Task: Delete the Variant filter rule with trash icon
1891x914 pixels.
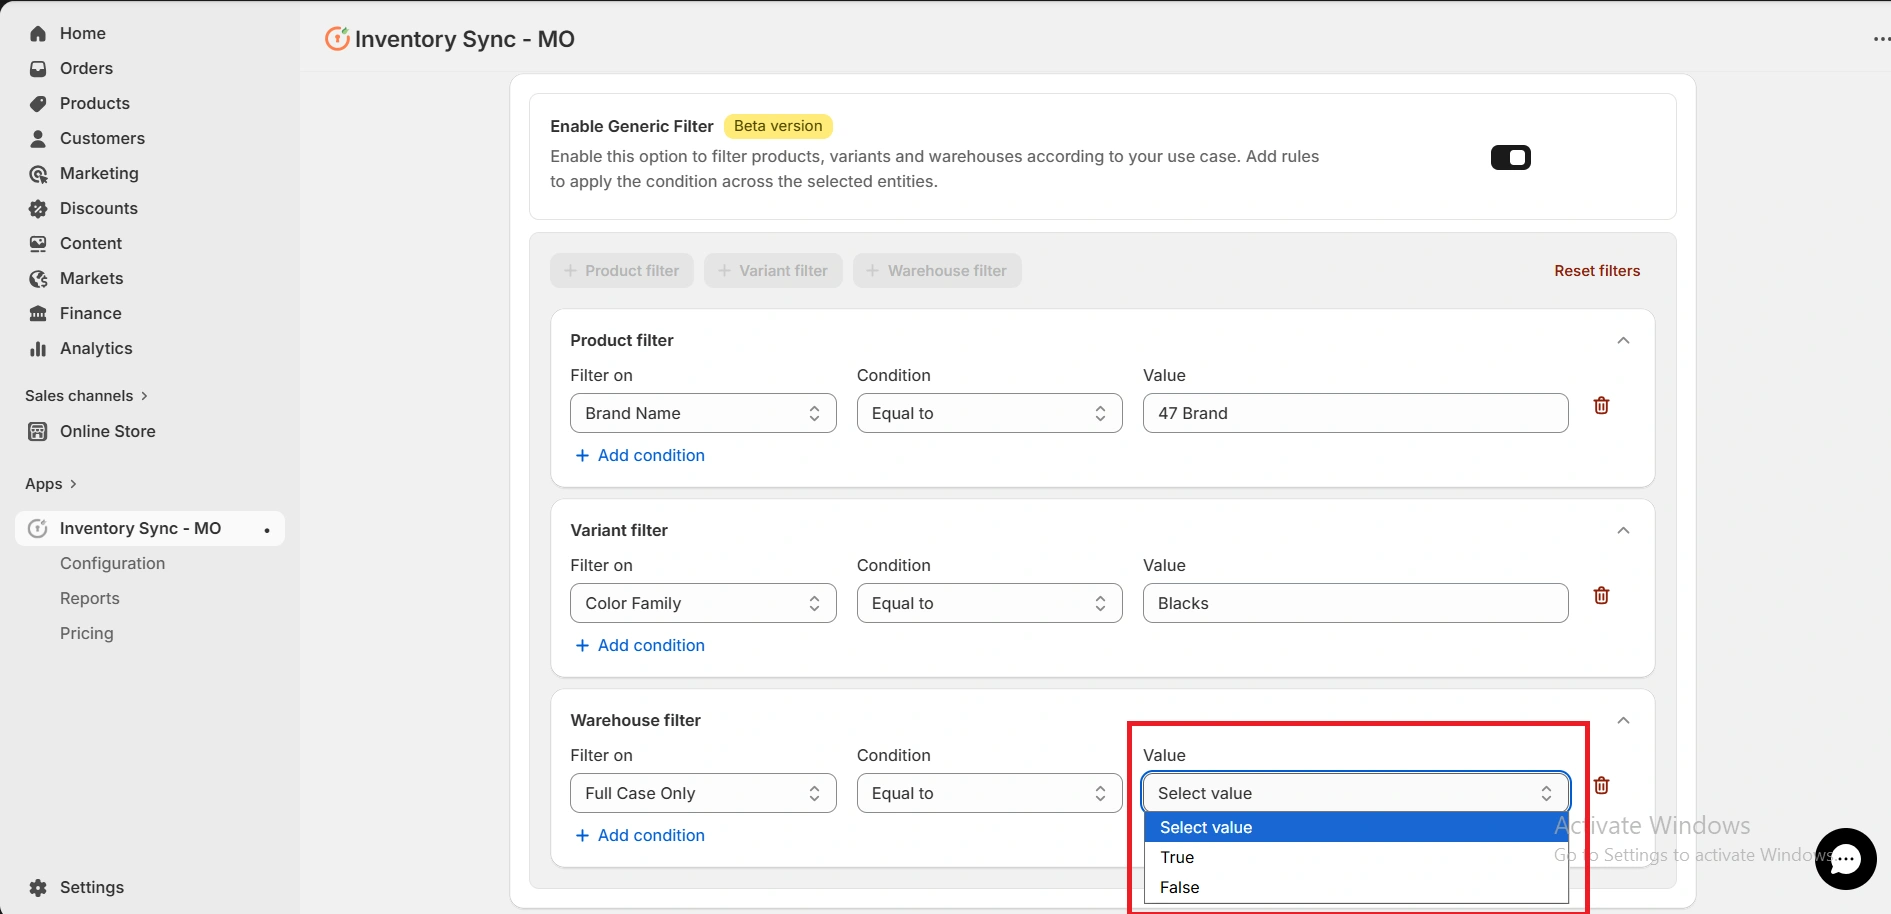Action: [x=1601, y=595]
